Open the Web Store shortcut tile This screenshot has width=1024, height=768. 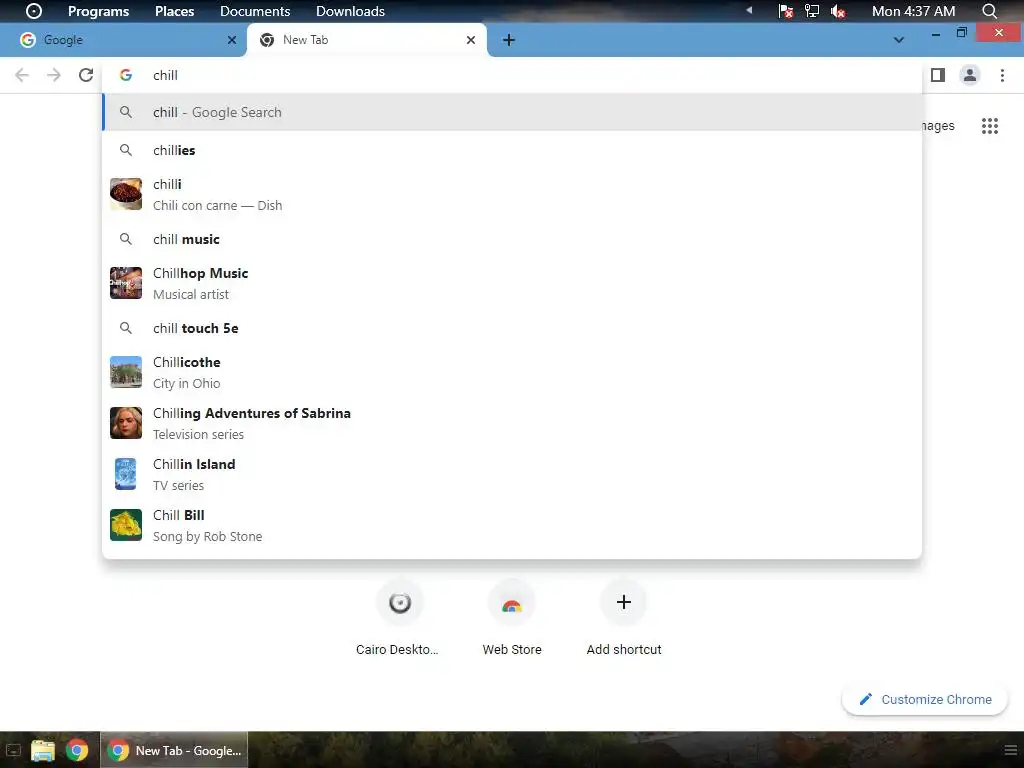(511, 617)
